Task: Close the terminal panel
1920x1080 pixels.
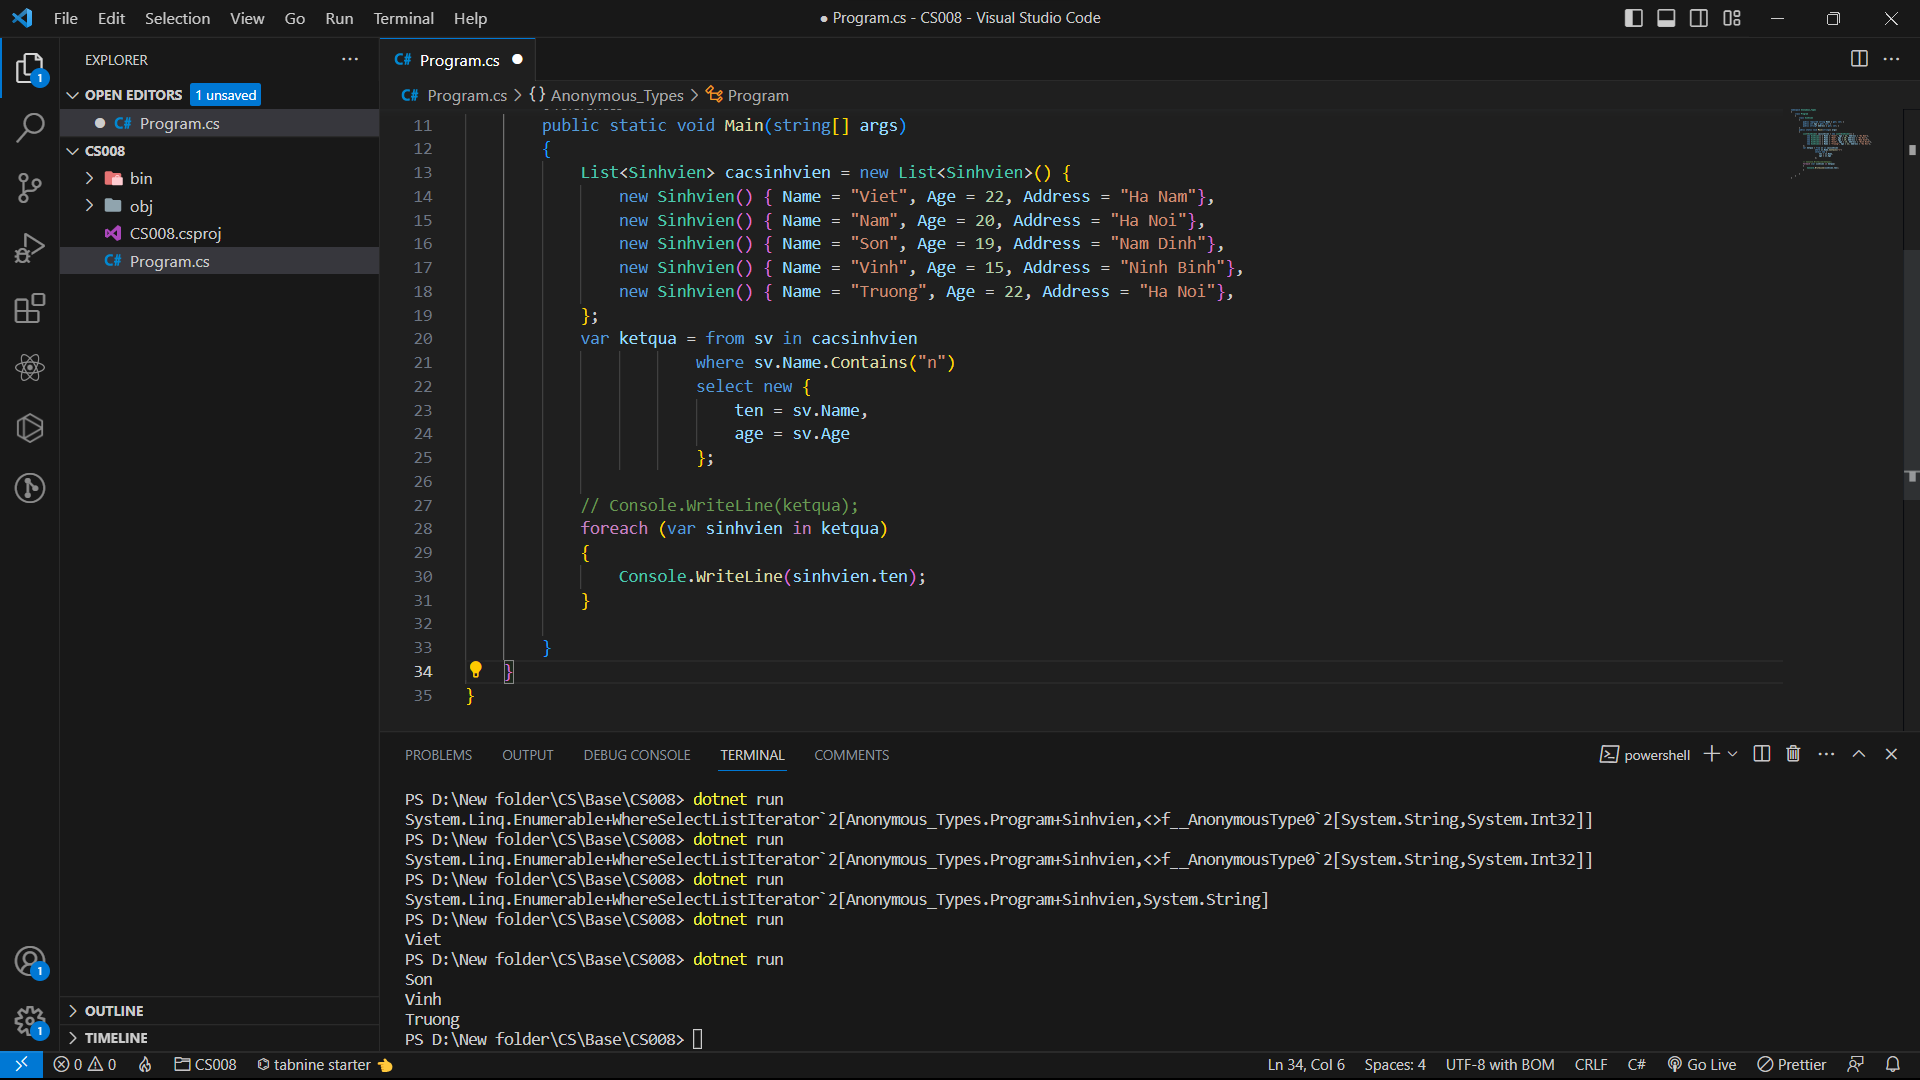Action: tap(1891, 754)
